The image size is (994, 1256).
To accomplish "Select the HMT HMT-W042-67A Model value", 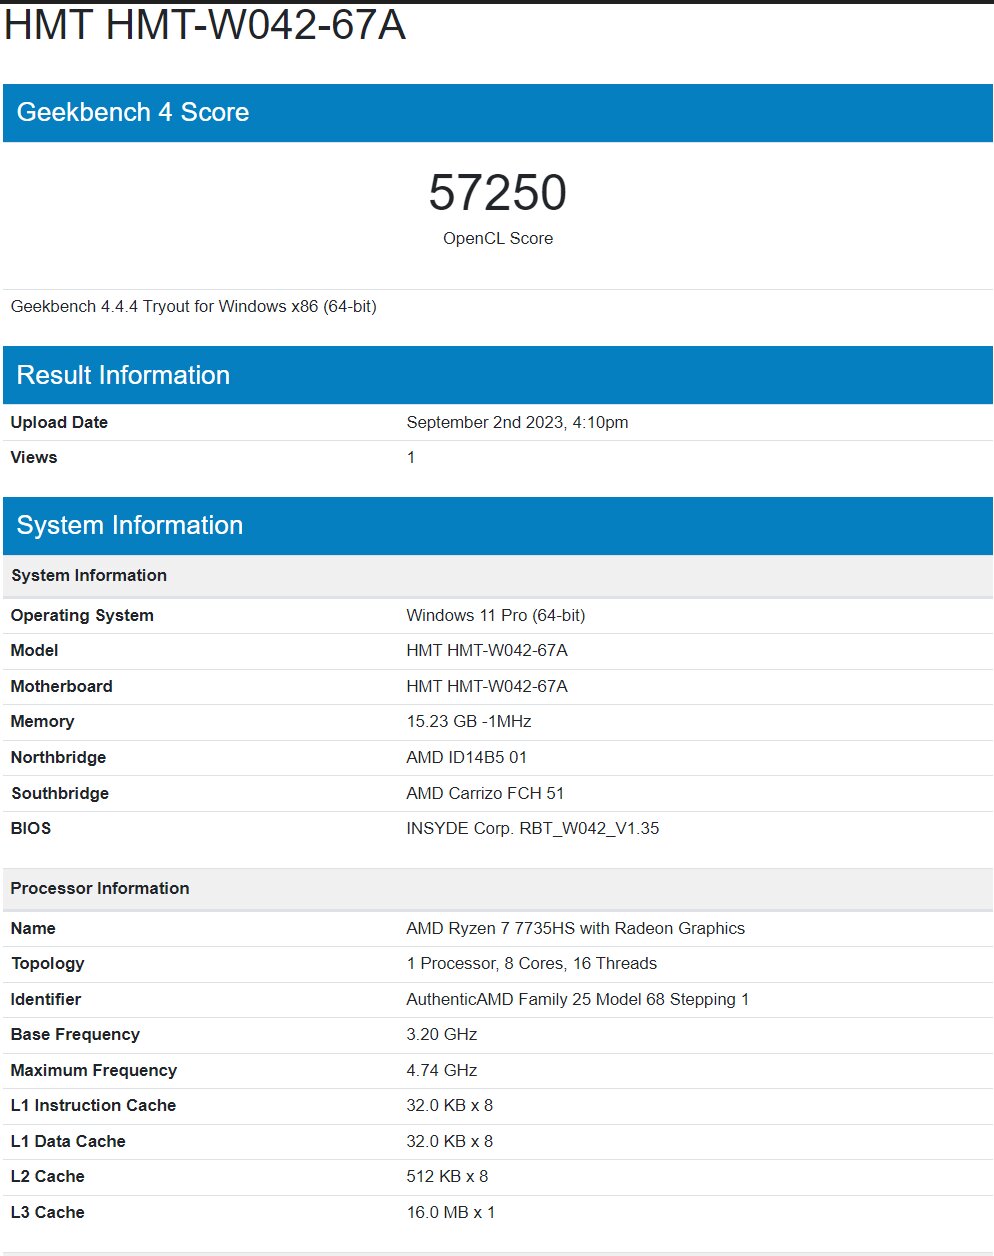I will coord(487,650).
